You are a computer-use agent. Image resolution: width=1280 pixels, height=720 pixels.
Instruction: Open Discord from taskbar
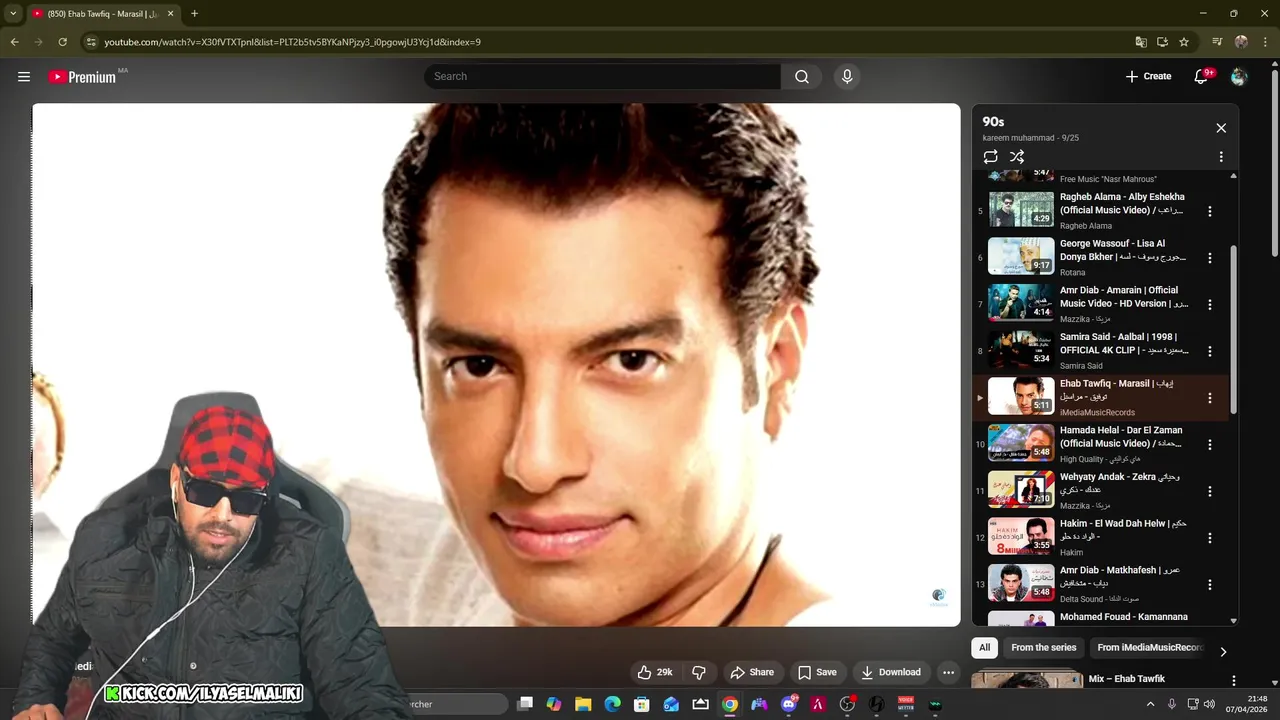coord(789,704)
